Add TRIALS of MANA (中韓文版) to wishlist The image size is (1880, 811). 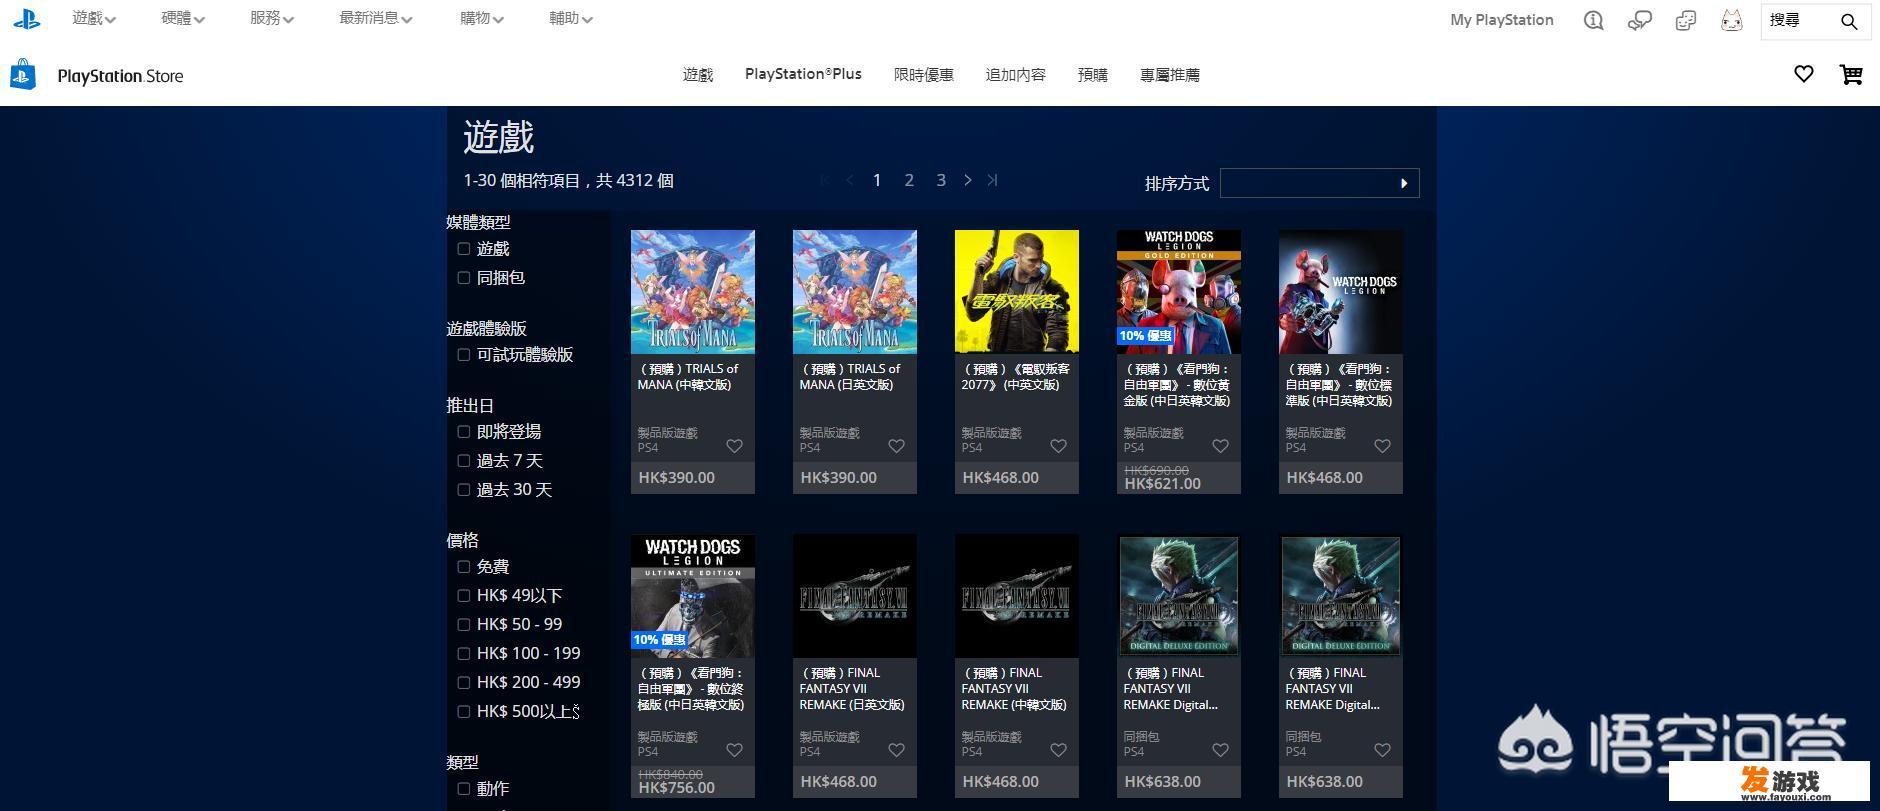734,446
